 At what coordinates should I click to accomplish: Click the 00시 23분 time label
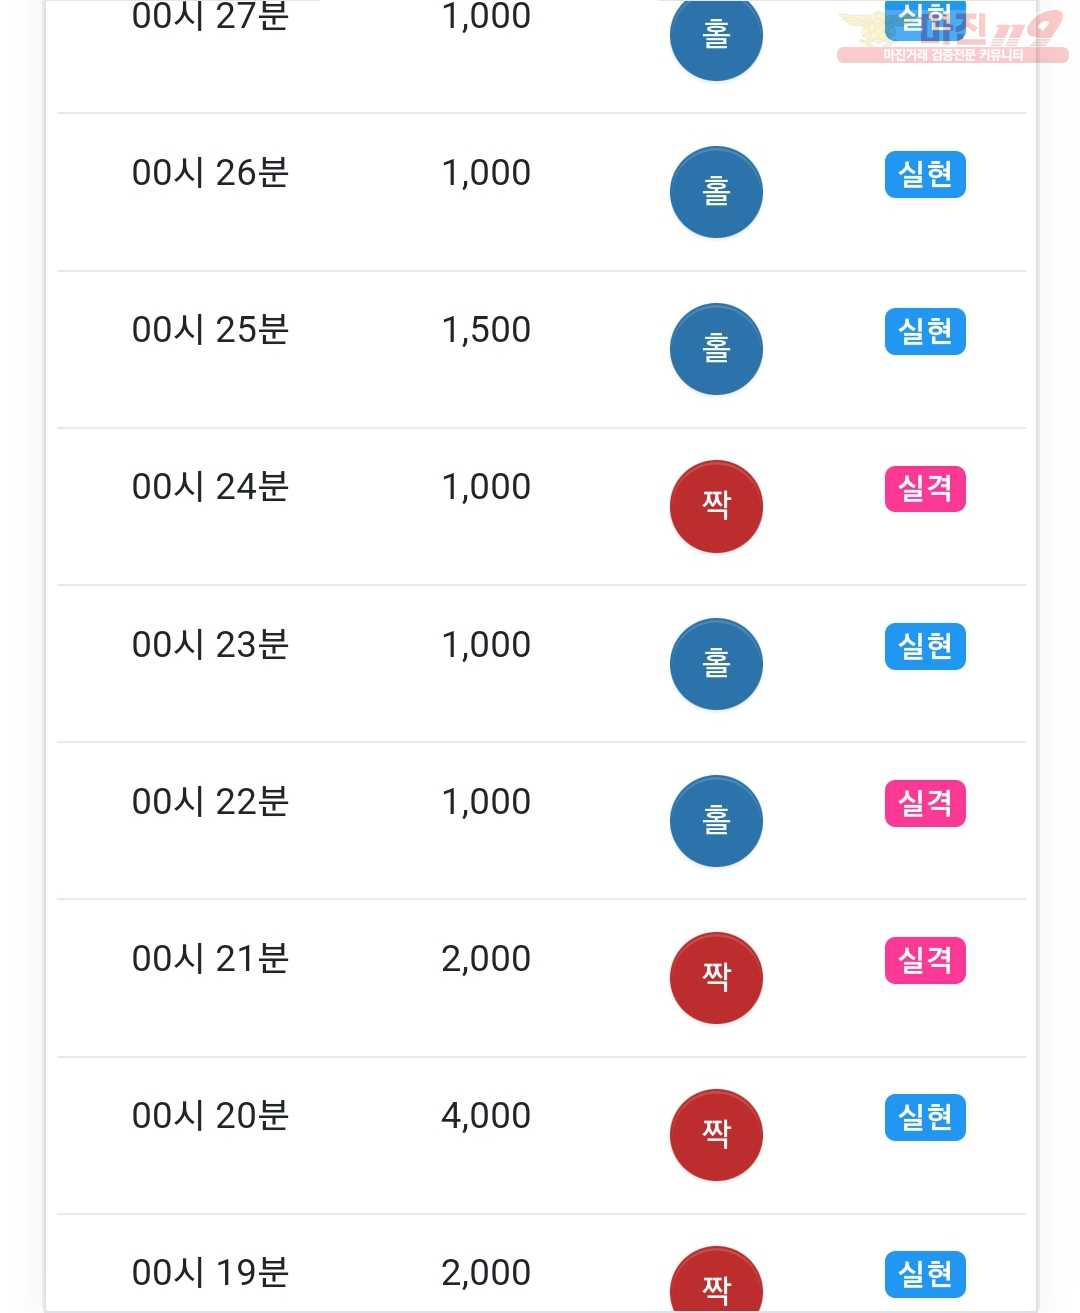[x=210, y=645]
